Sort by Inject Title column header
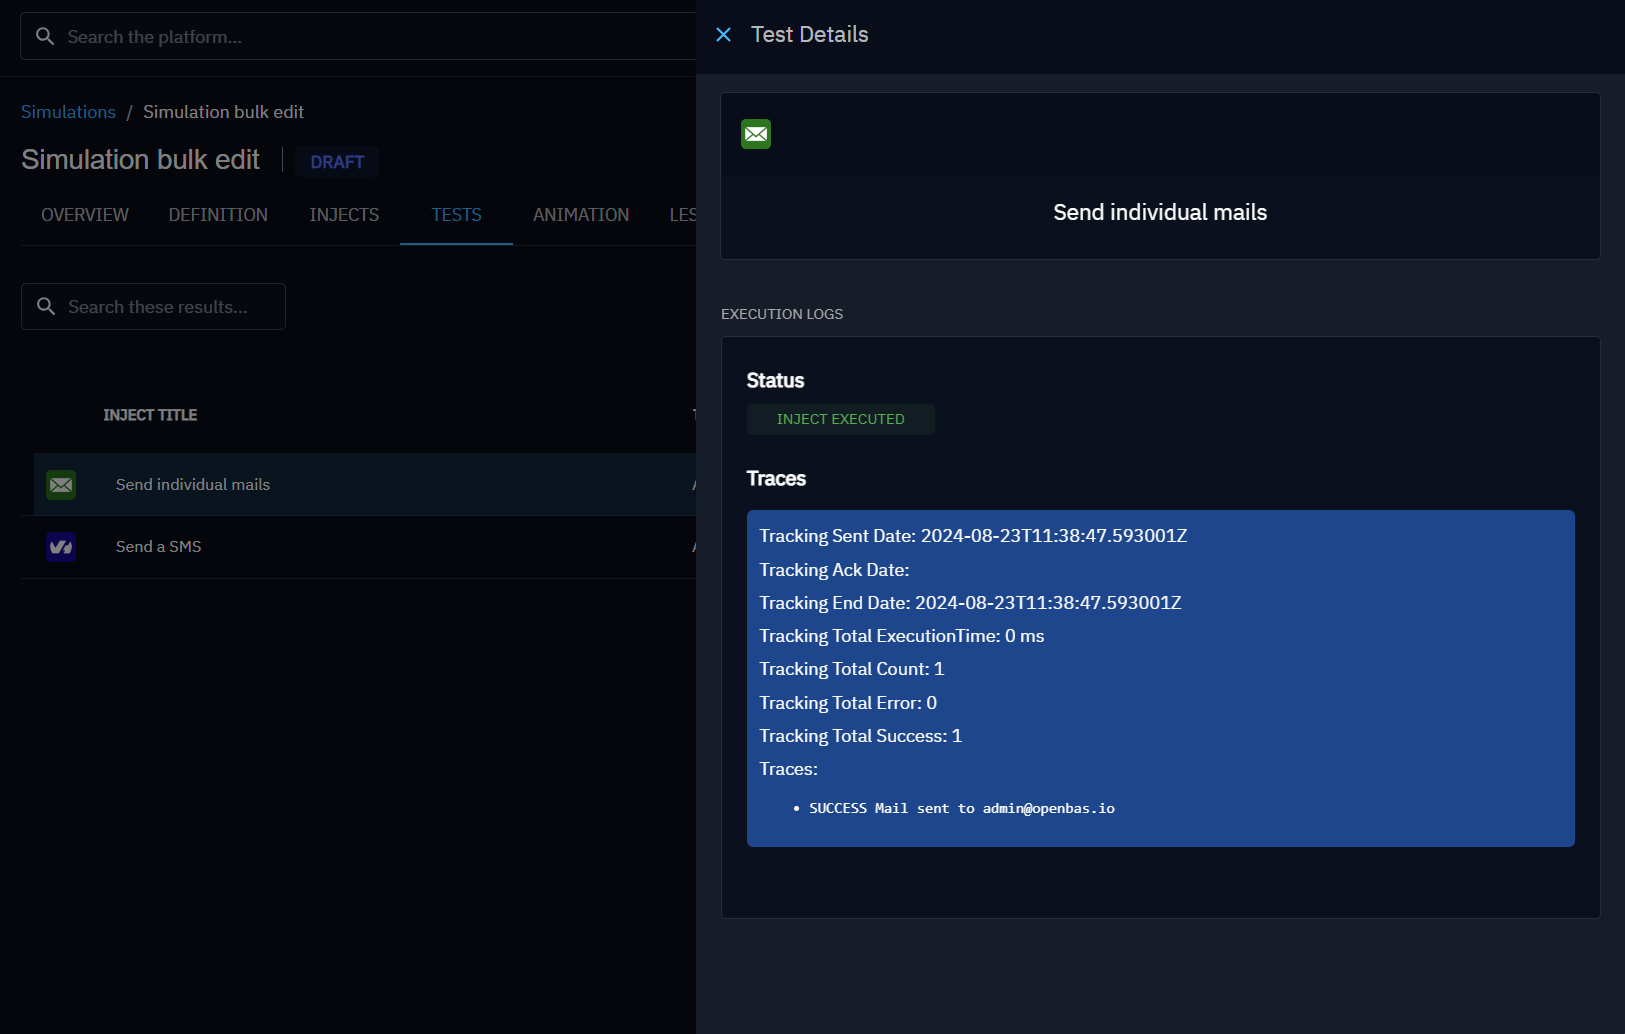 (150, 415)
